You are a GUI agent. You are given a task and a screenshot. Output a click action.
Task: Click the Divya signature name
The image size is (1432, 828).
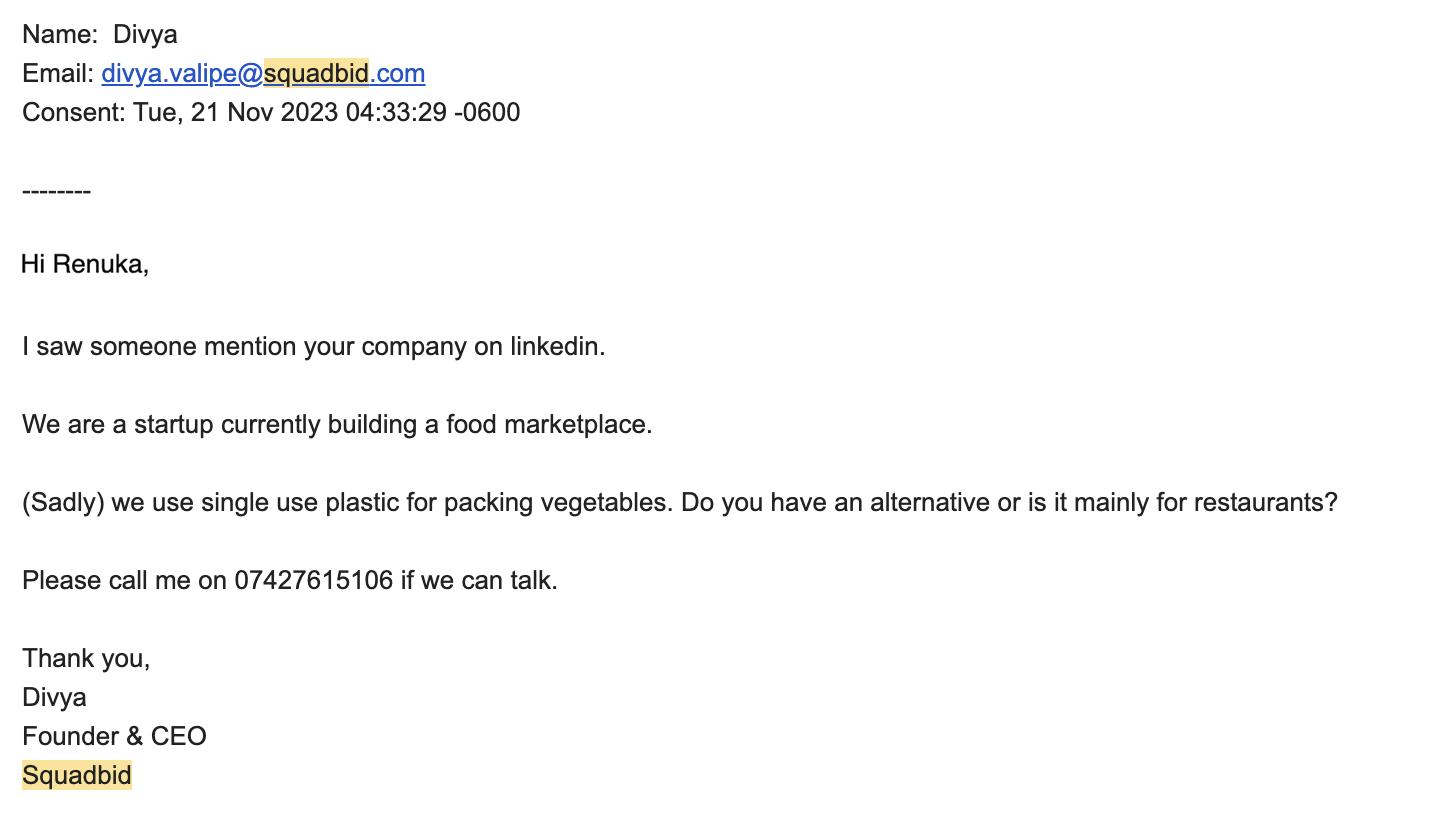[x=54, y=697]
